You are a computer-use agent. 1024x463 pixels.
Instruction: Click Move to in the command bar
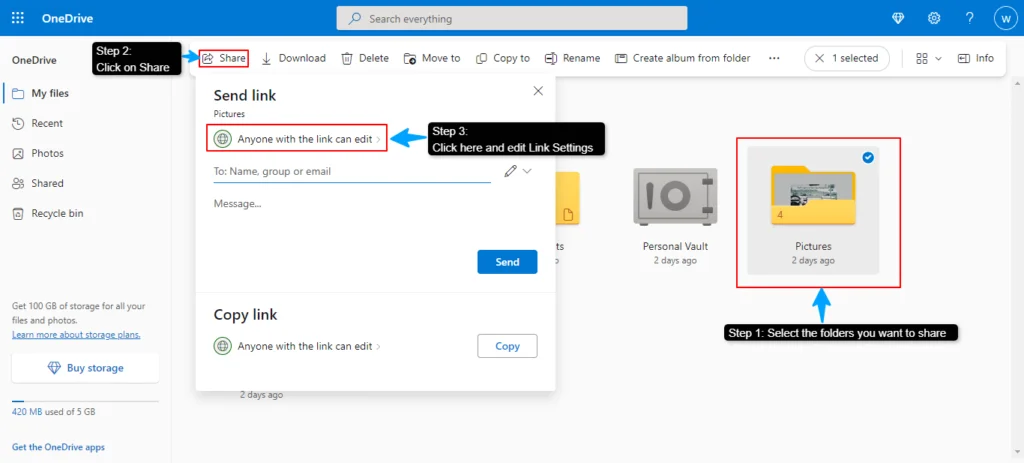tap(432, 58)
